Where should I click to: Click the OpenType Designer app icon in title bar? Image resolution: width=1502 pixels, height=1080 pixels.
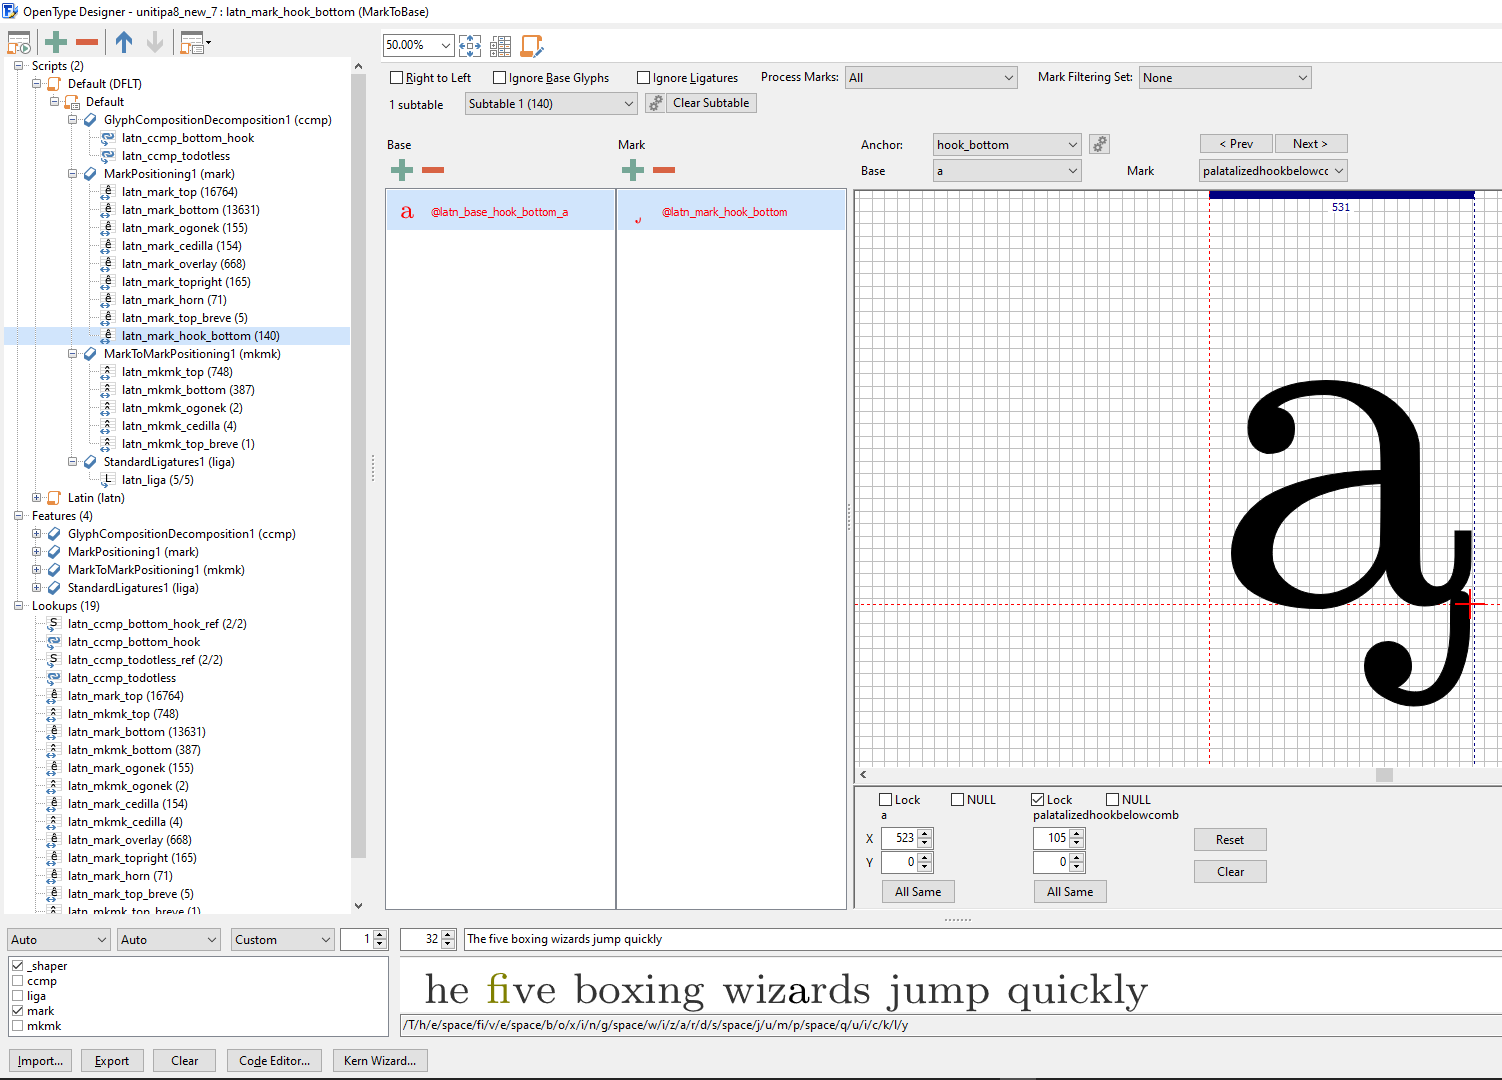[x=10, y=11]
